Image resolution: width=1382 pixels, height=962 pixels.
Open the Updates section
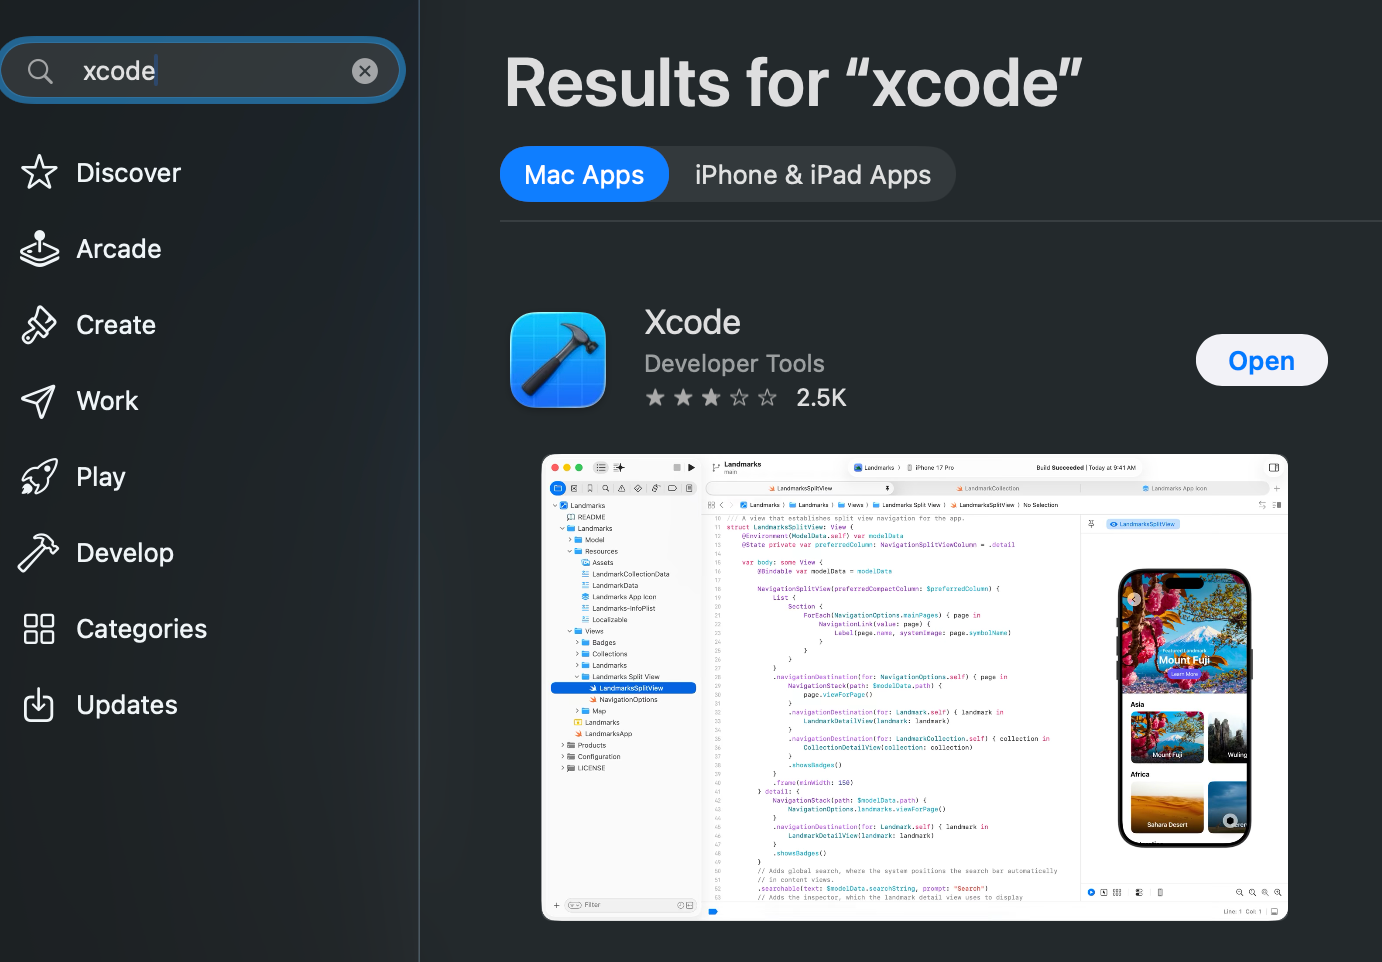tap(127, 705)
